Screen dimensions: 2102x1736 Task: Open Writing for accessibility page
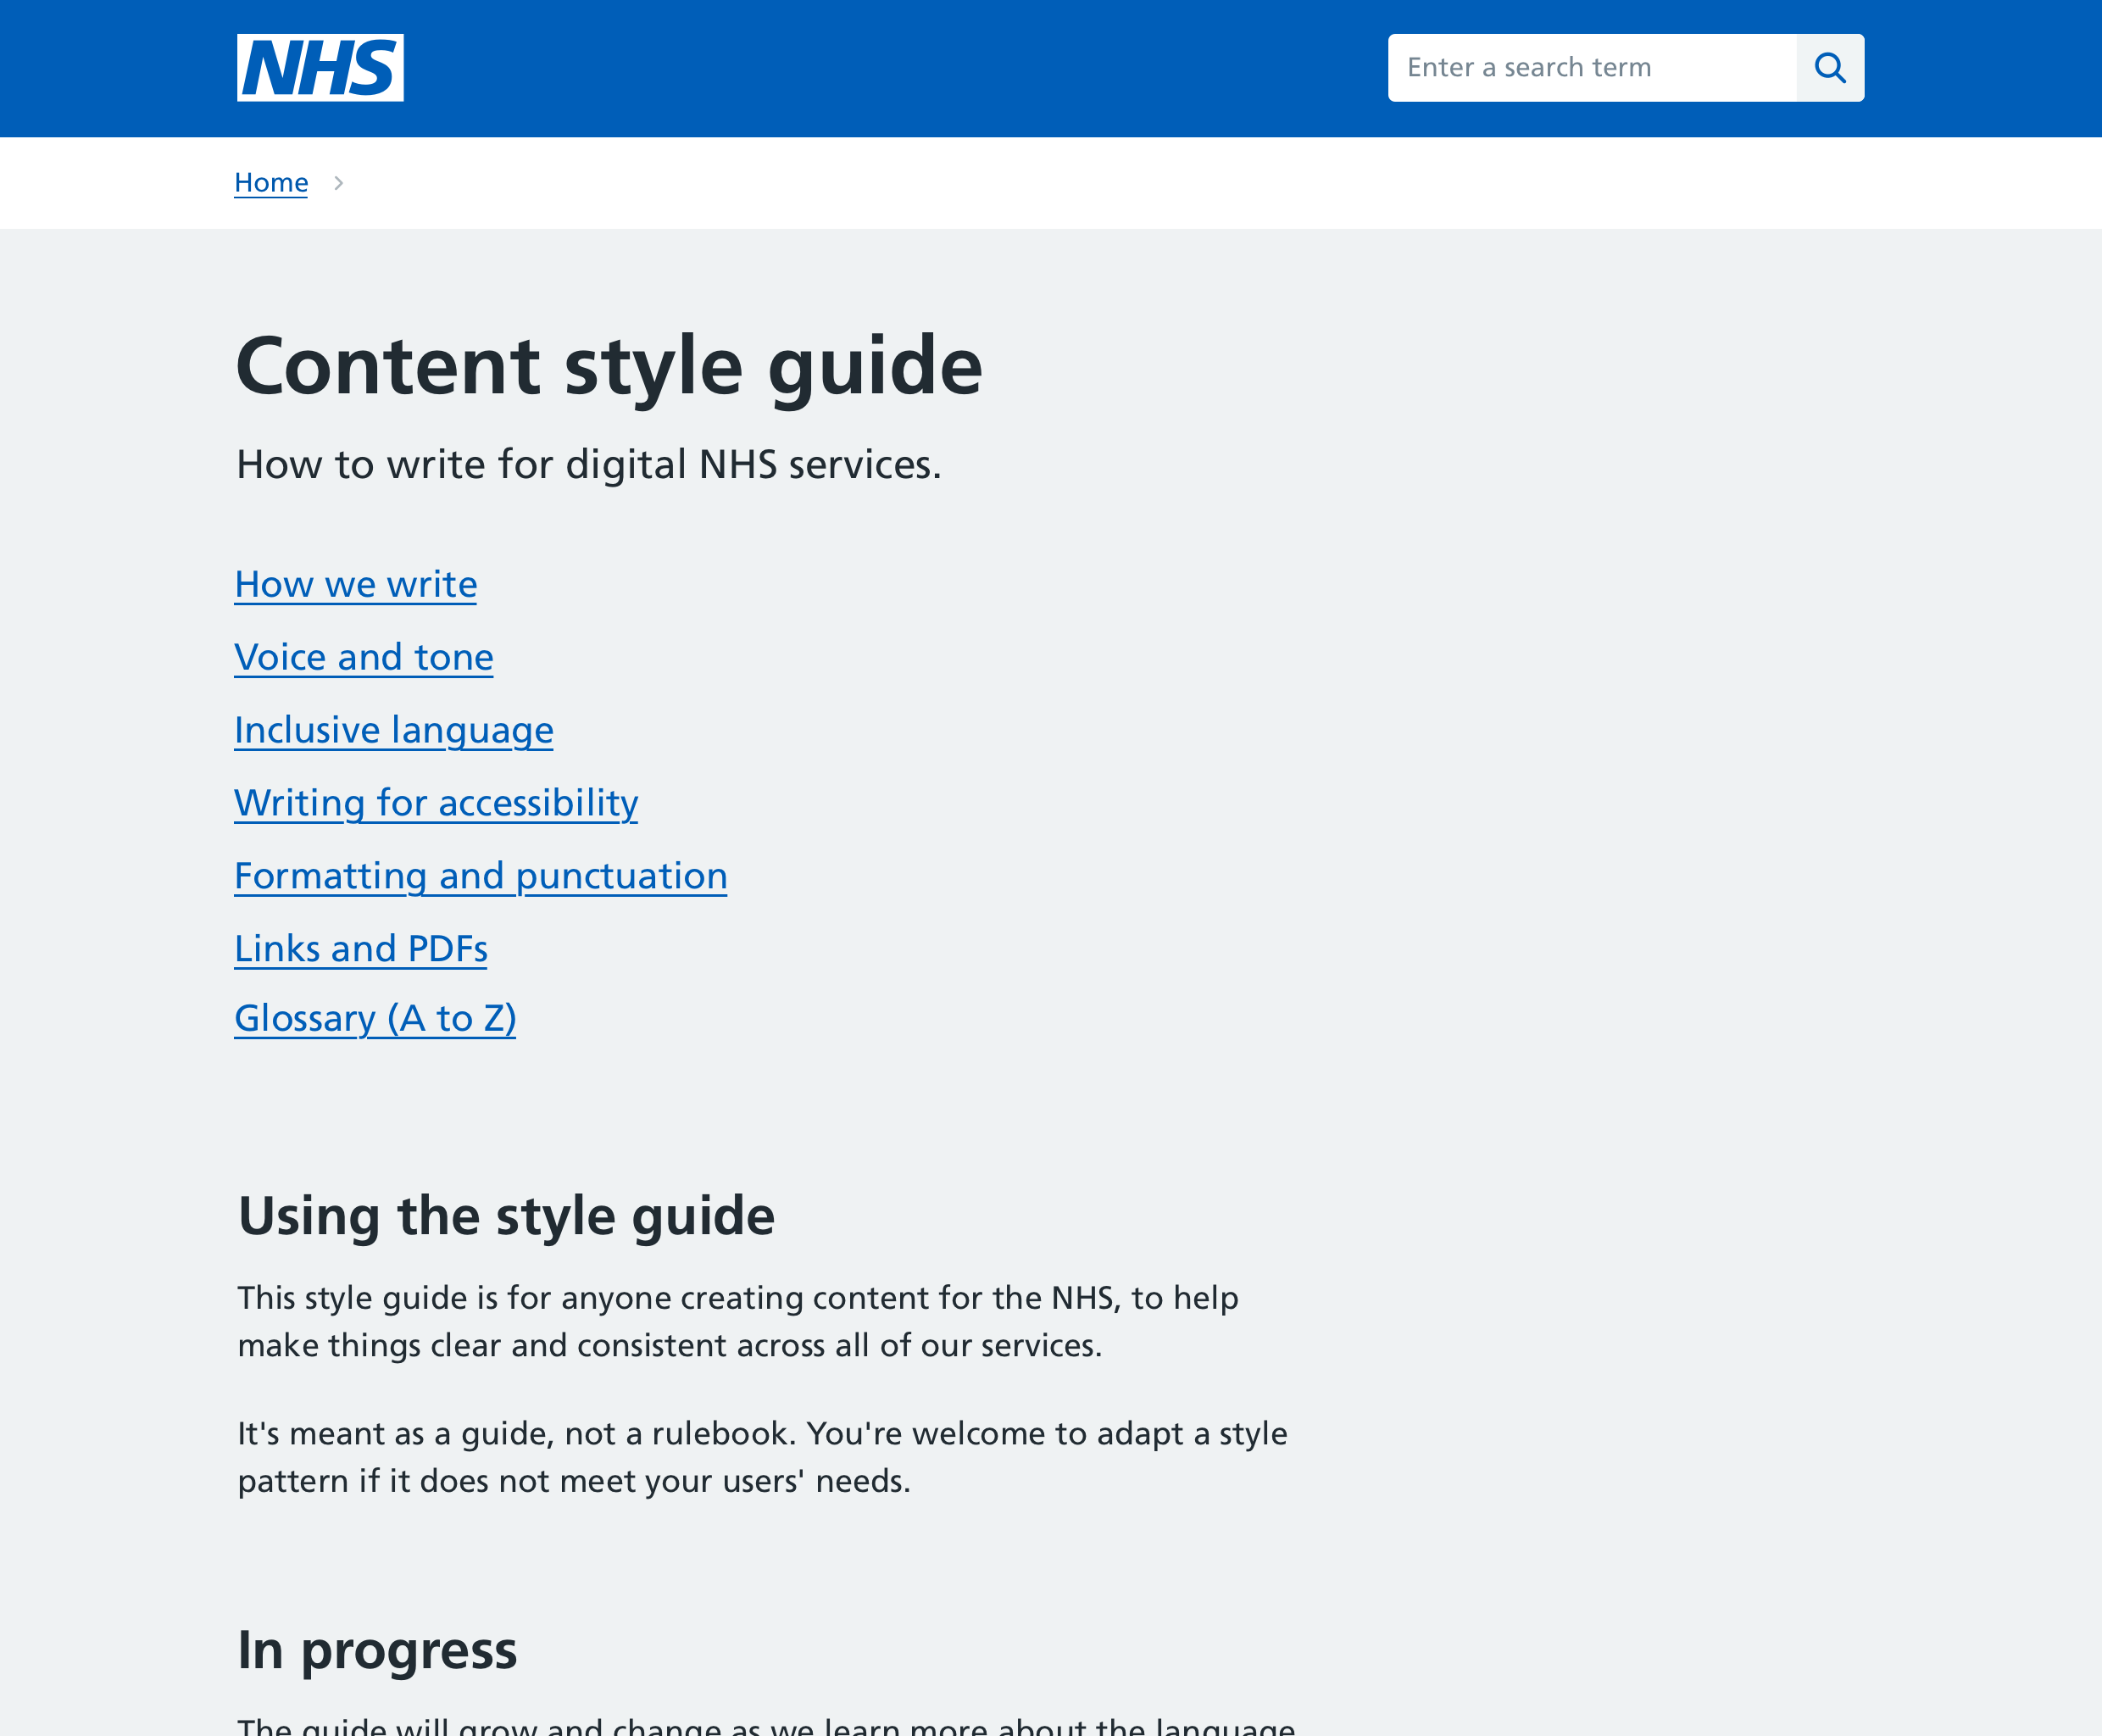[x=437, y=804]
